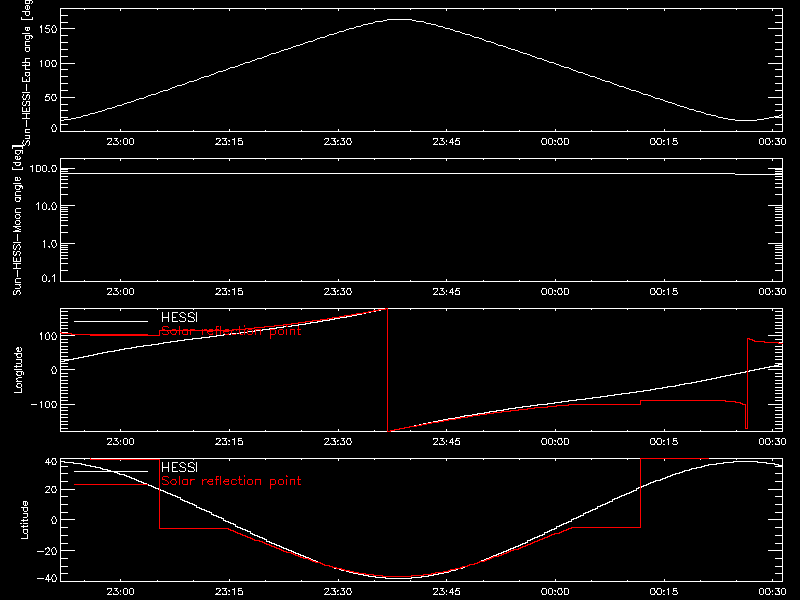Click HESSI legend text in Latitude plot
This screenshot has height=600, width=800.
(x=179, y=467)
